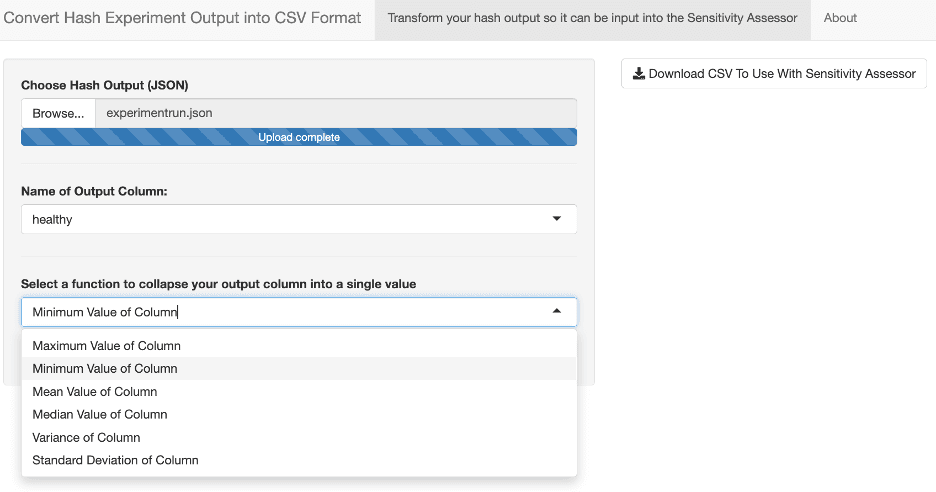Open the About tab
936x492 pixels.
tap(840, 18)
